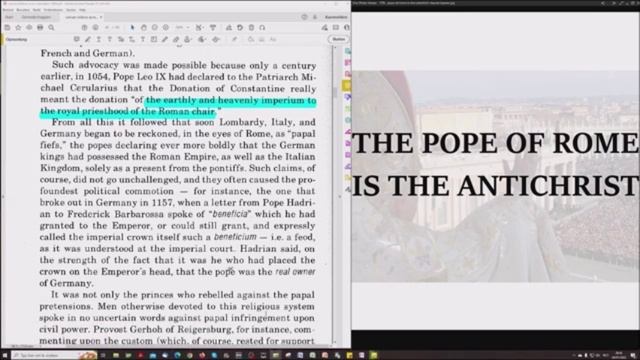Save the PDF with the save icon

[7, 27]
